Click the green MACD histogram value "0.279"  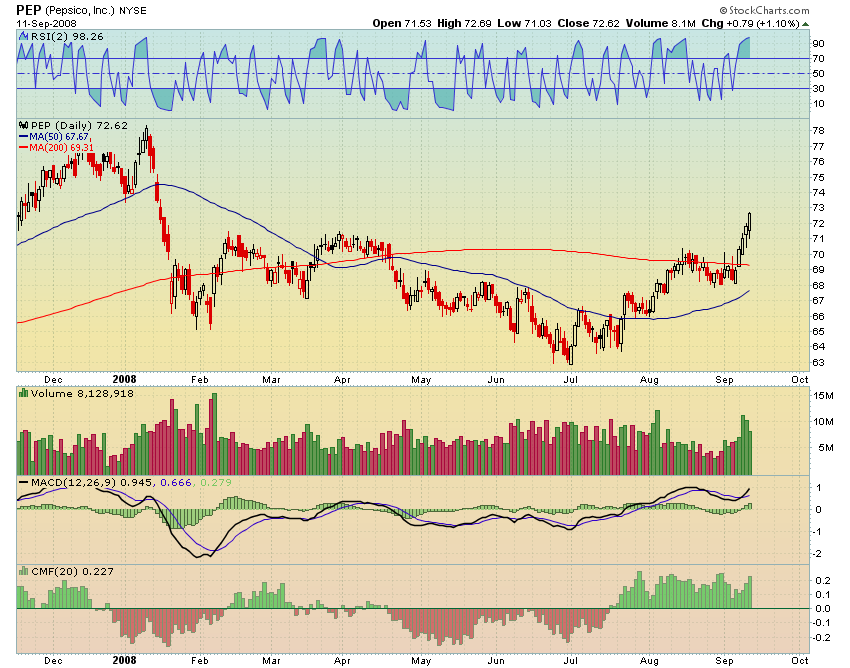click(216, 482)
